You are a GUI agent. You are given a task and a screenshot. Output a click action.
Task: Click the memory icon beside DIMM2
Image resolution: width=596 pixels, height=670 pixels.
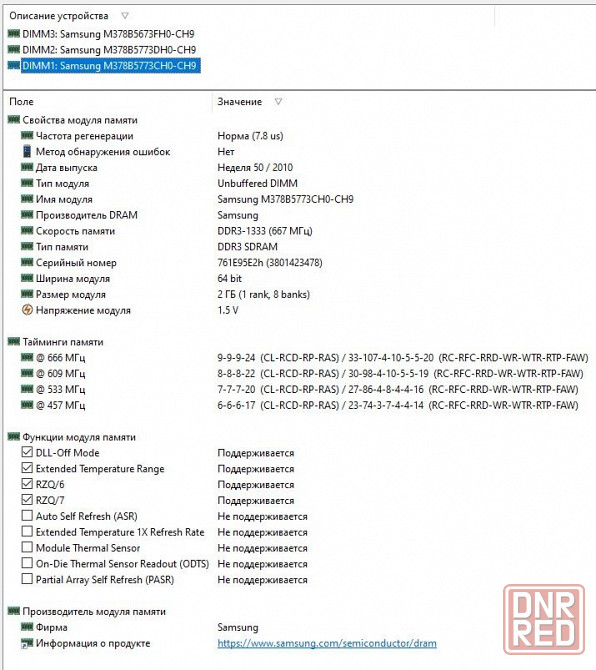coord(14,49)
